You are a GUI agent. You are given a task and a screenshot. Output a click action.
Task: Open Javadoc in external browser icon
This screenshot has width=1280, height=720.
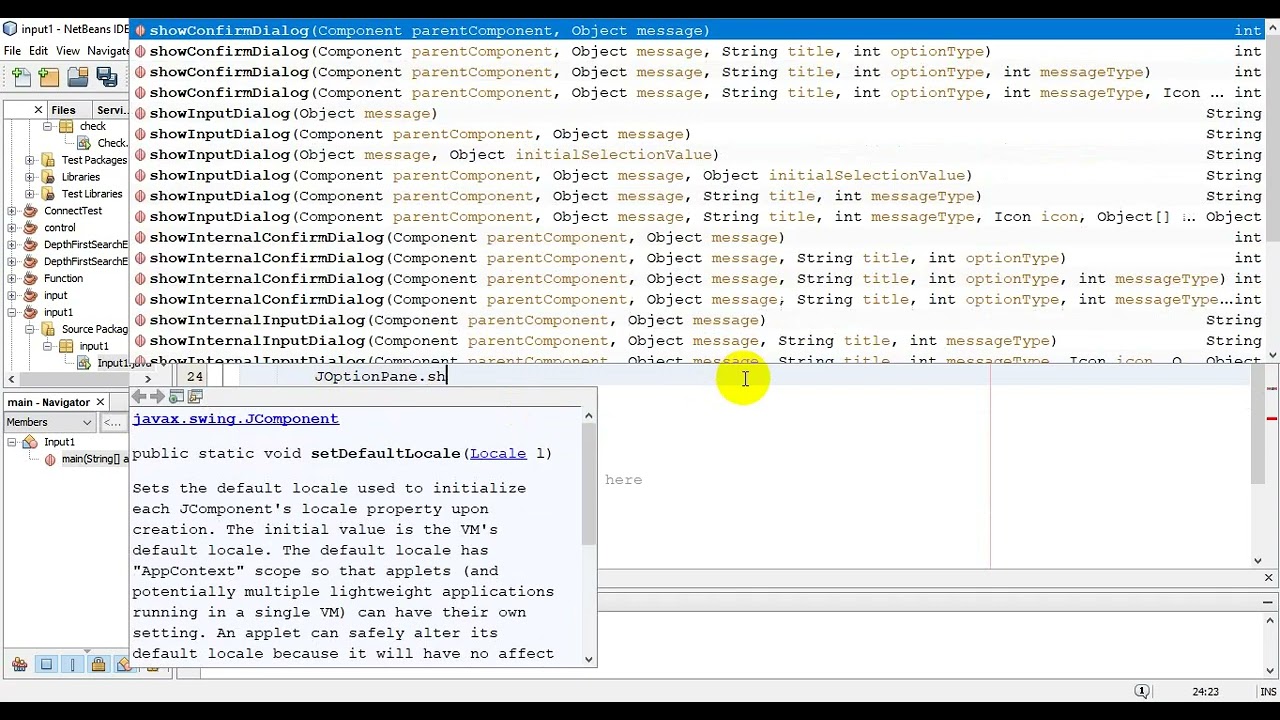[176, 397]
